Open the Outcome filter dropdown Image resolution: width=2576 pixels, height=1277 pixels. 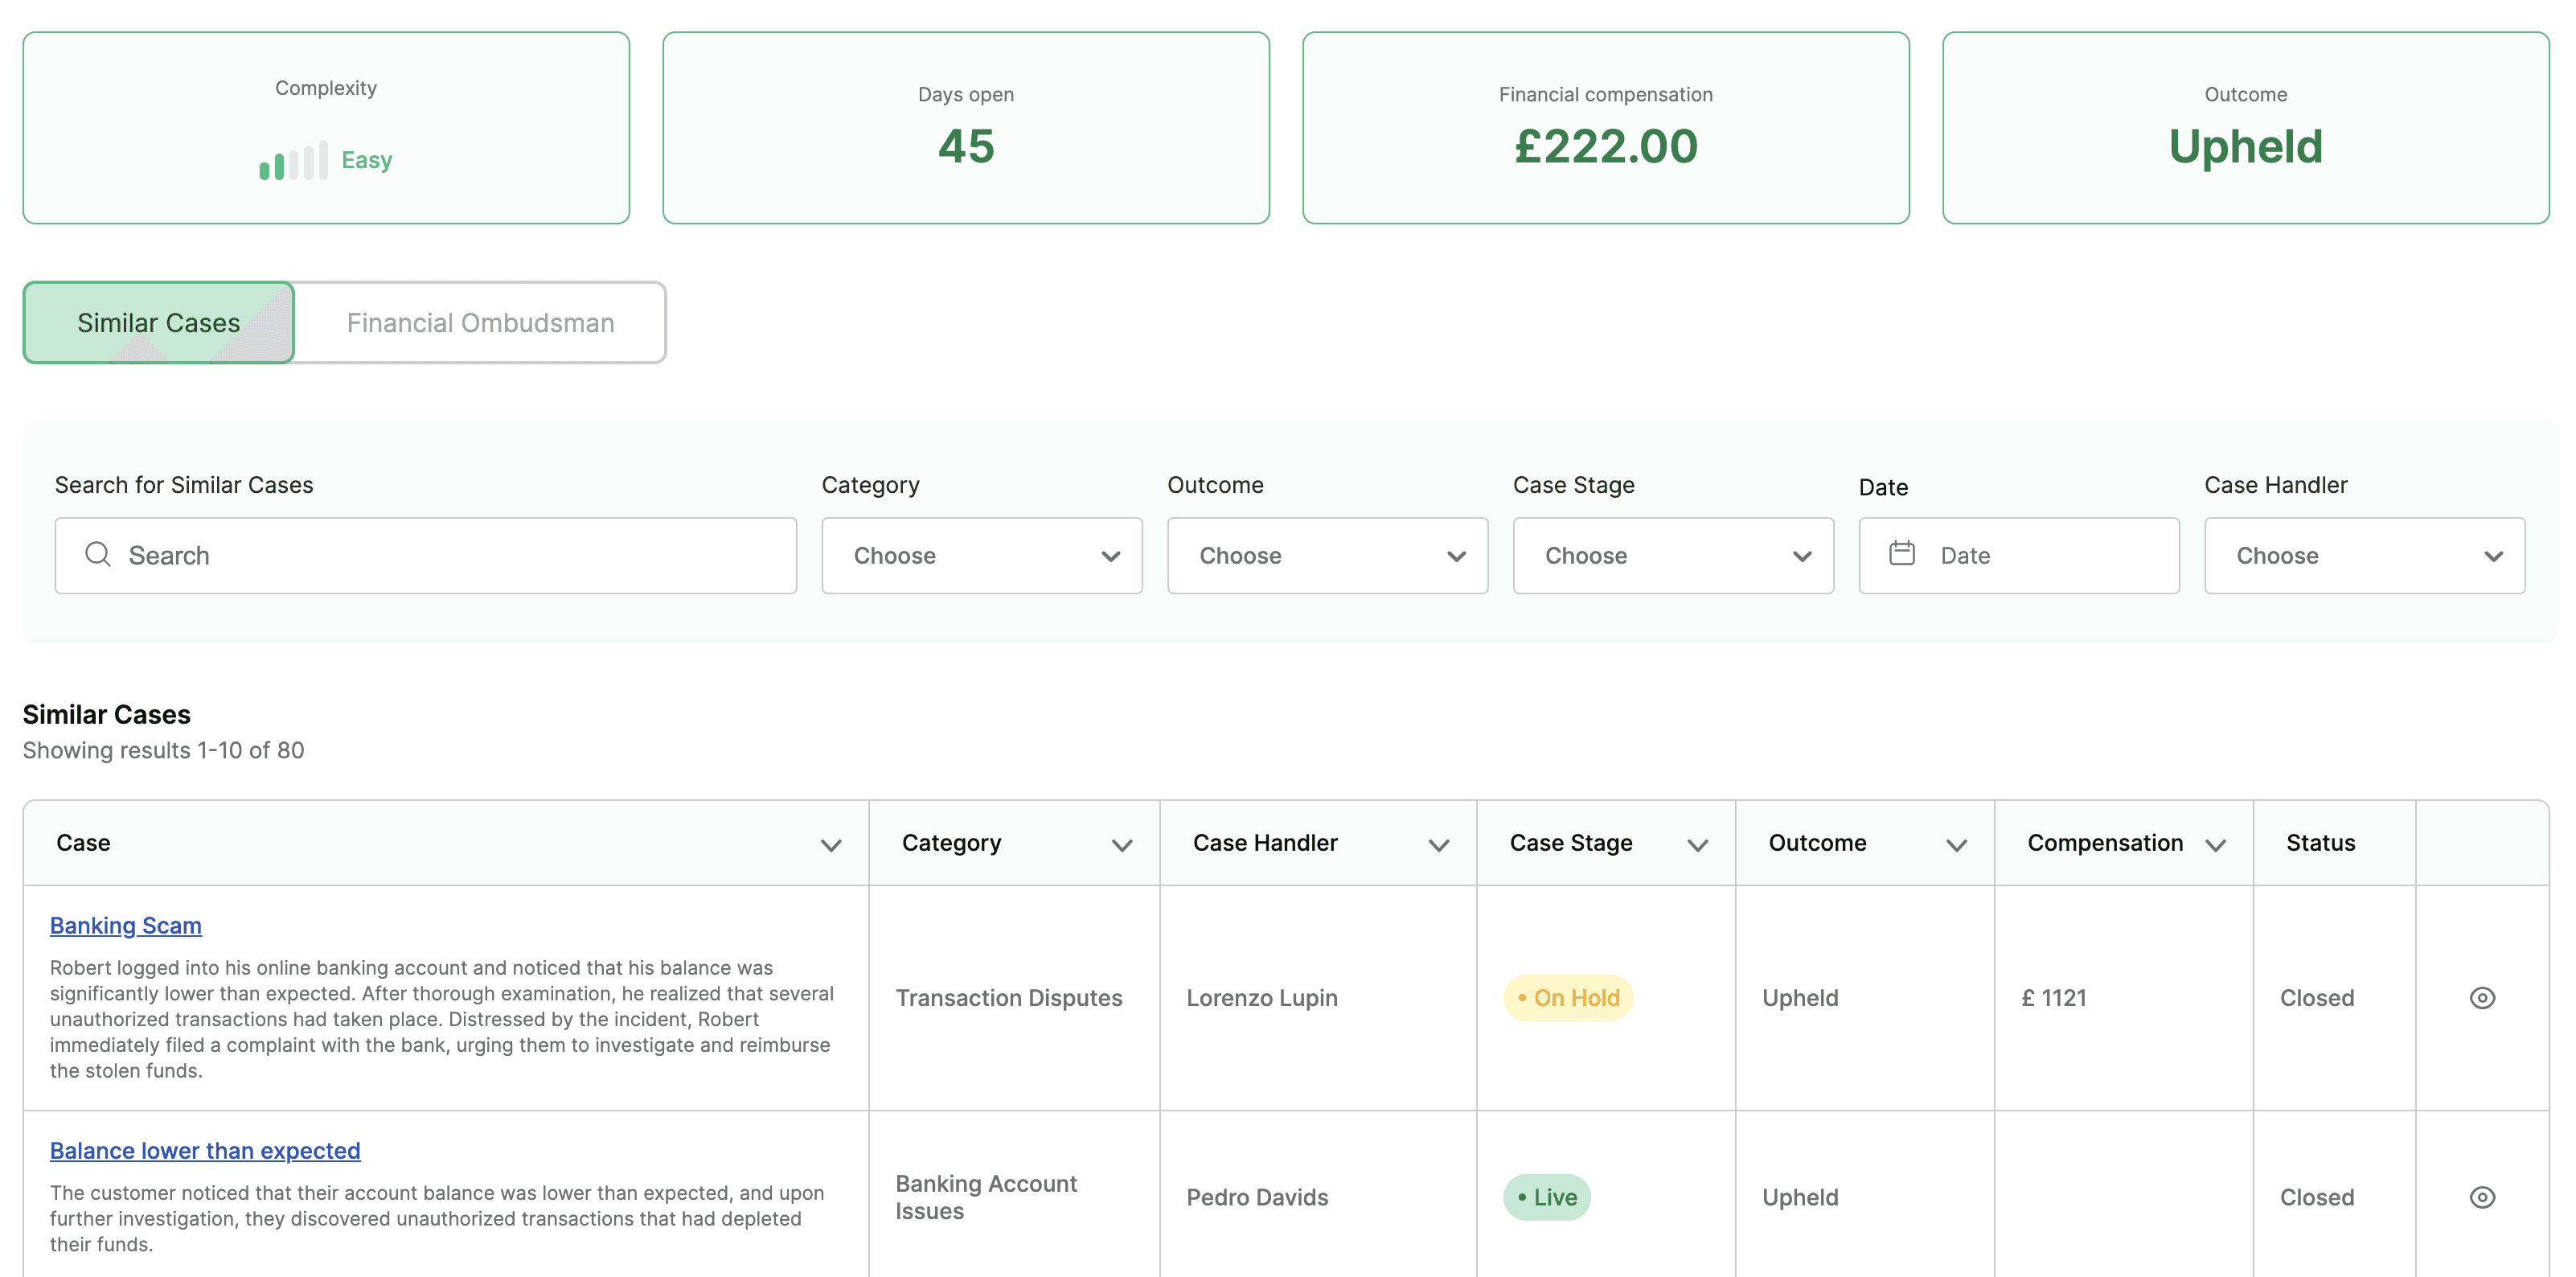[x=1327, y=555]
